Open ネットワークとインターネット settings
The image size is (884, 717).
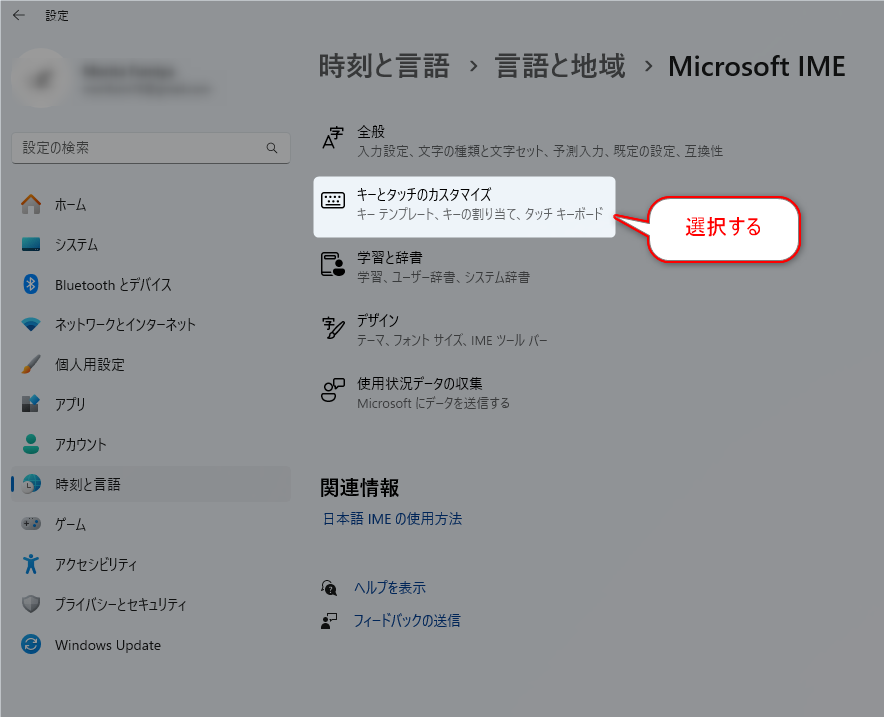pyautogui.click(x=151, y=324)
